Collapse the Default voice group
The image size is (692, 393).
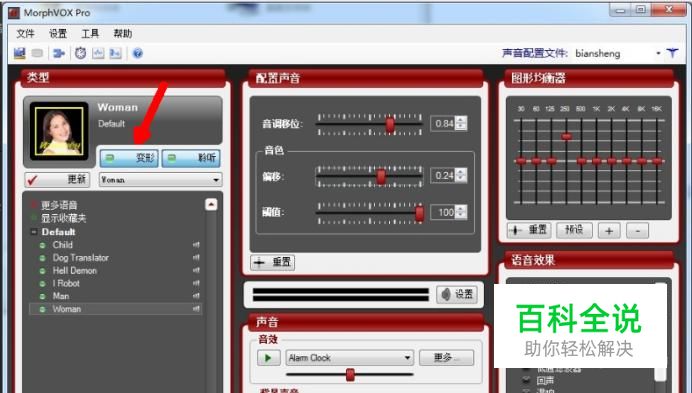point(34,232)
